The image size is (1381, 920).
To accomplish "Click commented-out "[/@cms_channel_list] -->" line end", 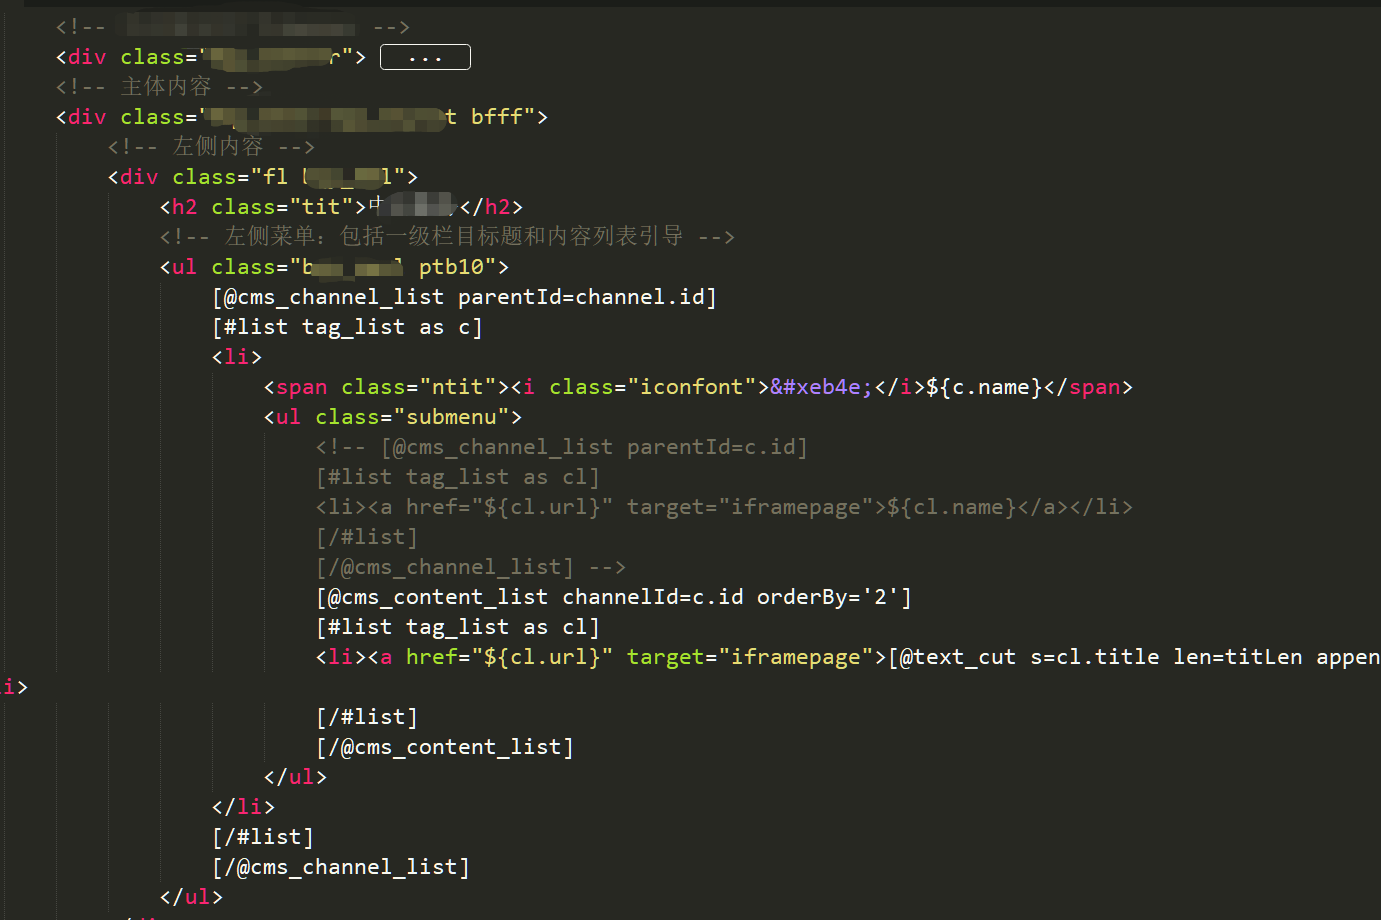I will click(471, 567).
